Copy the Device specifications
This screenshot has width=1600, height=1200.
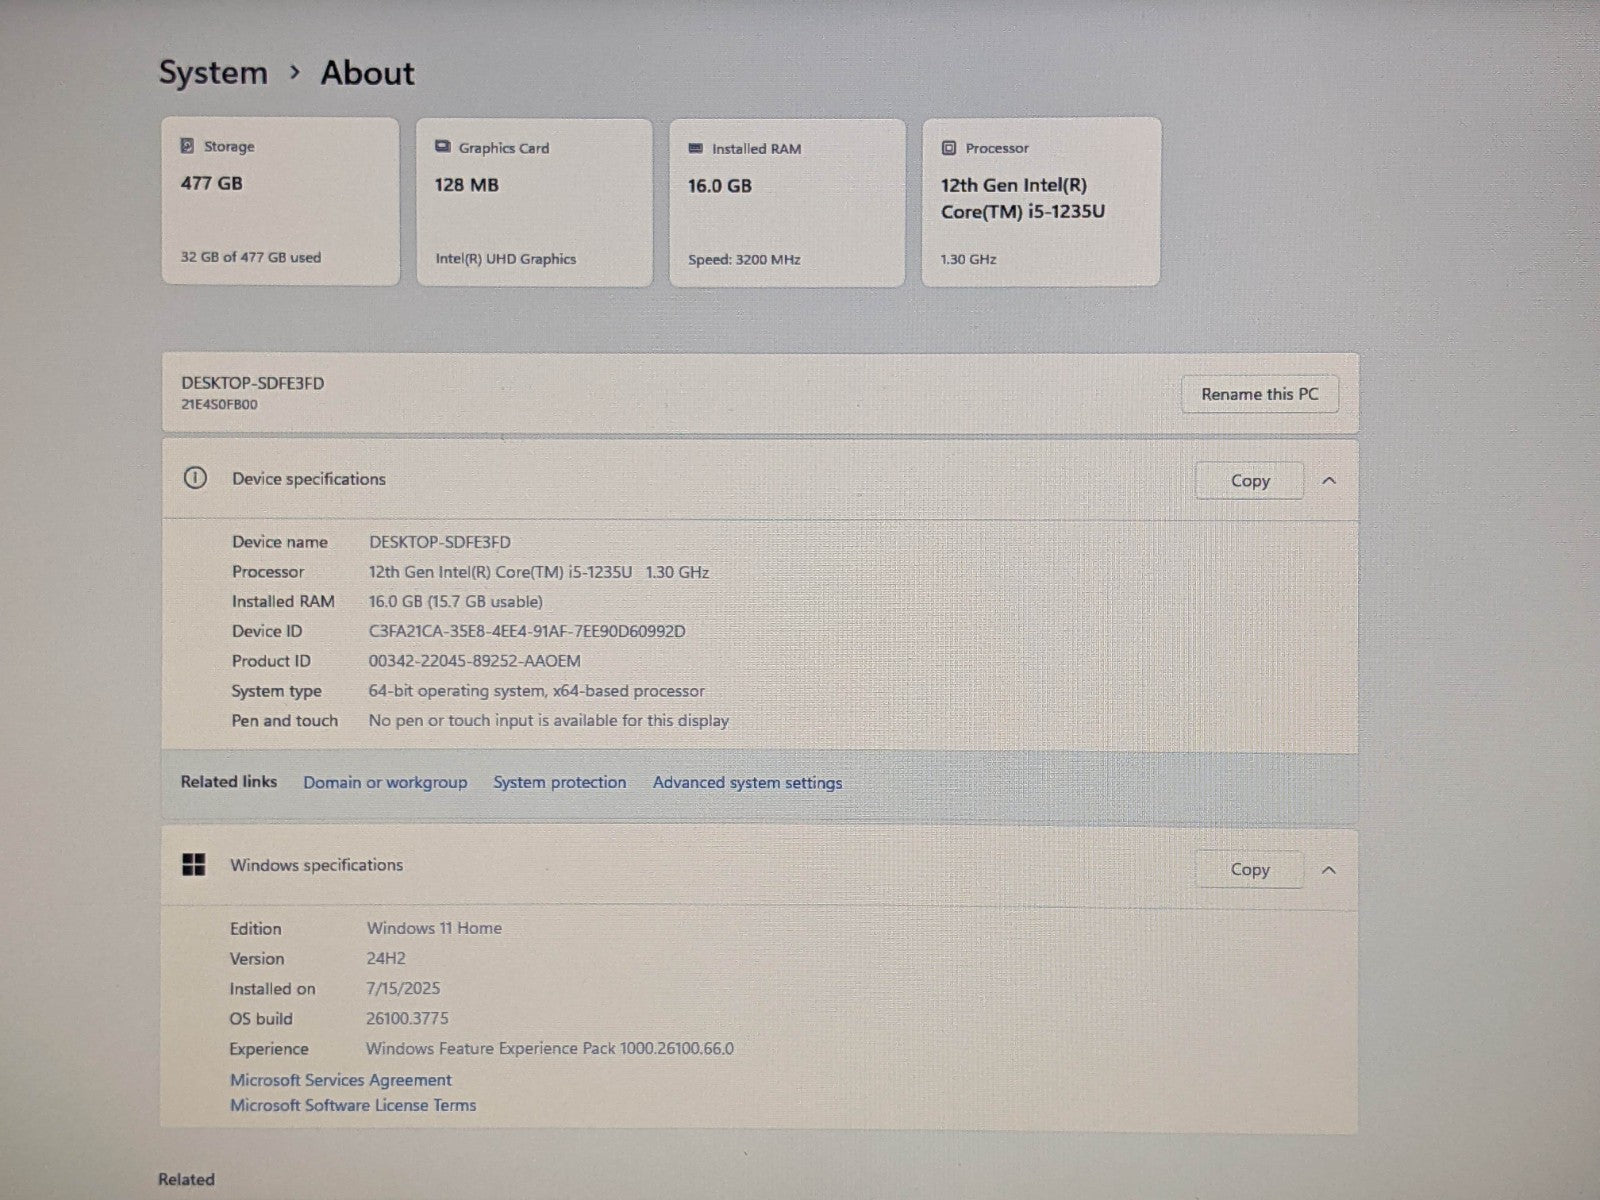click(x=1249, y=481)
